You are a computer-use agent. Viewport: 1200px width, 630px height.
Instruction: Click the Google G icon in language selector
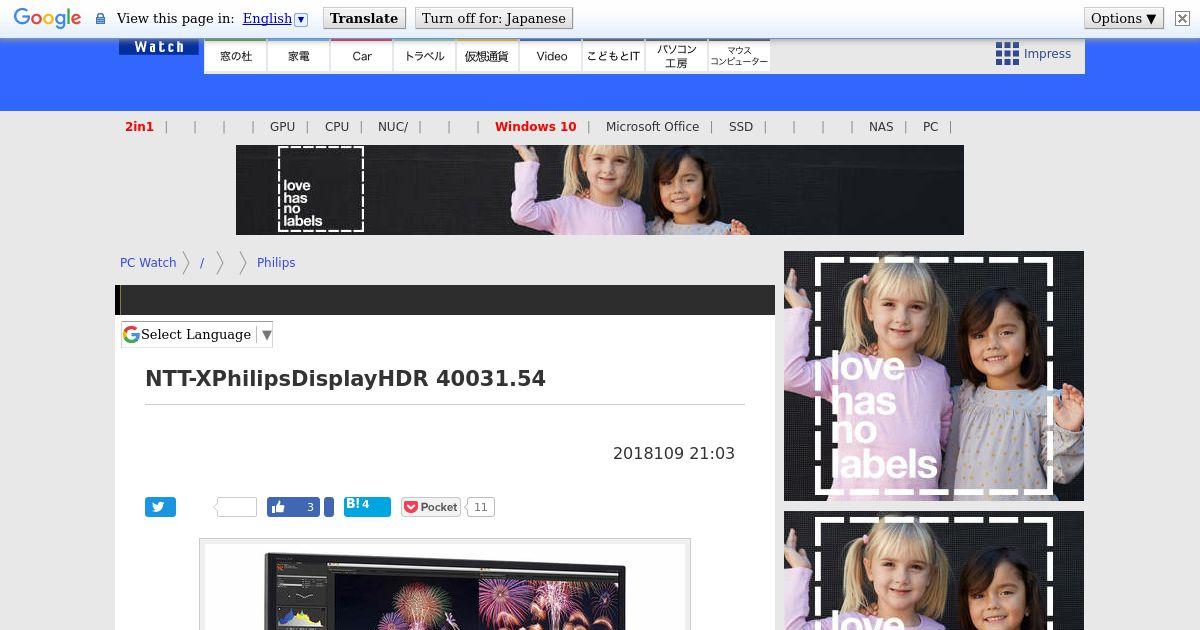[131, 335]
